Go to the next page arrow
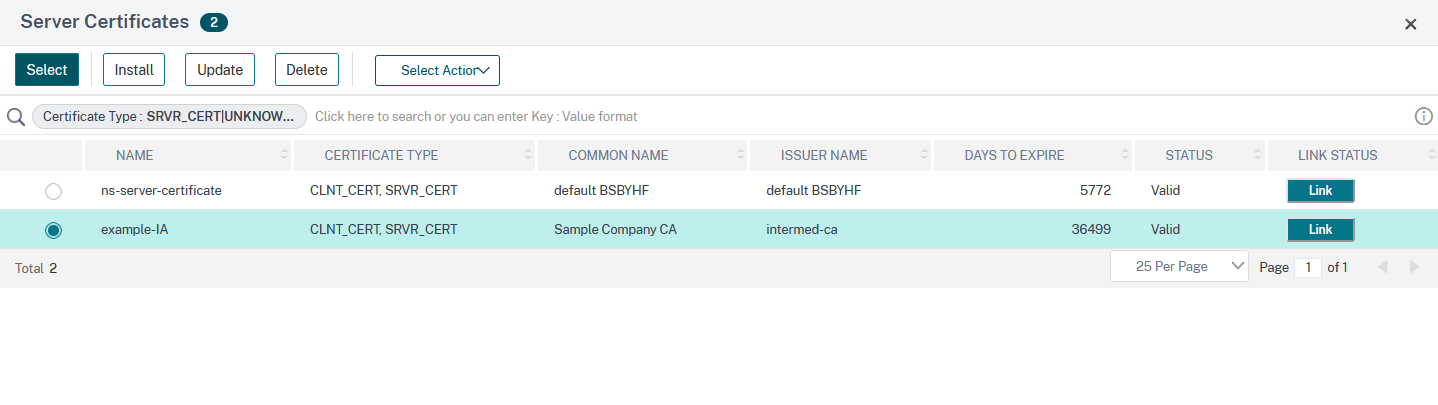The height and width of the screenshot is (405, 1438). coord(1414,267)
